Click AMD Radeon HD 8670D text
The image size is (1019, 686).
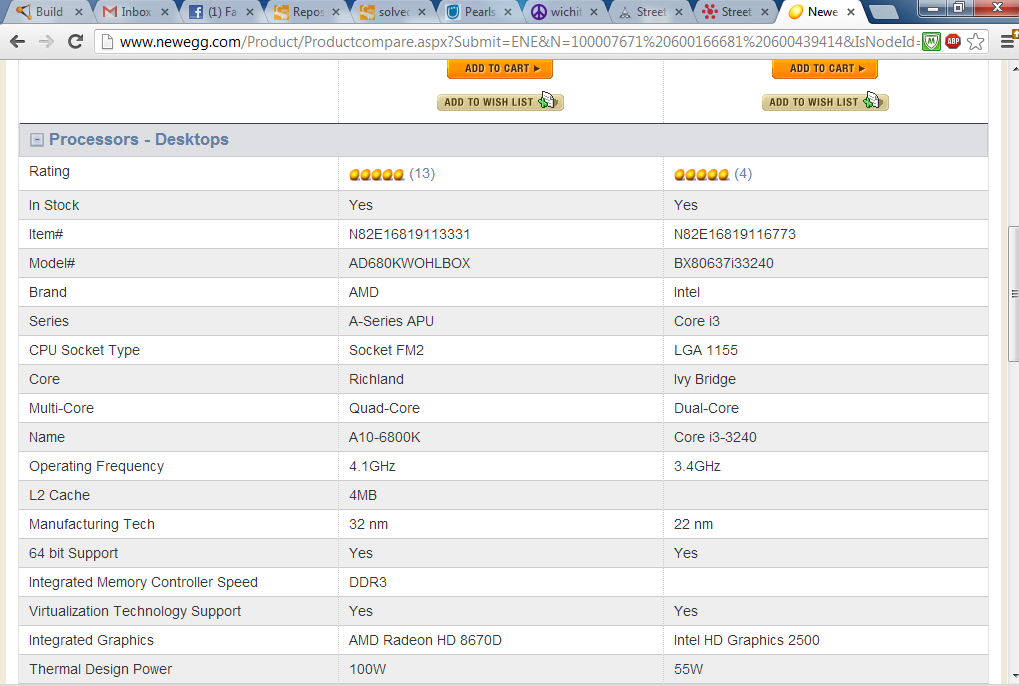tap(425, 641)
